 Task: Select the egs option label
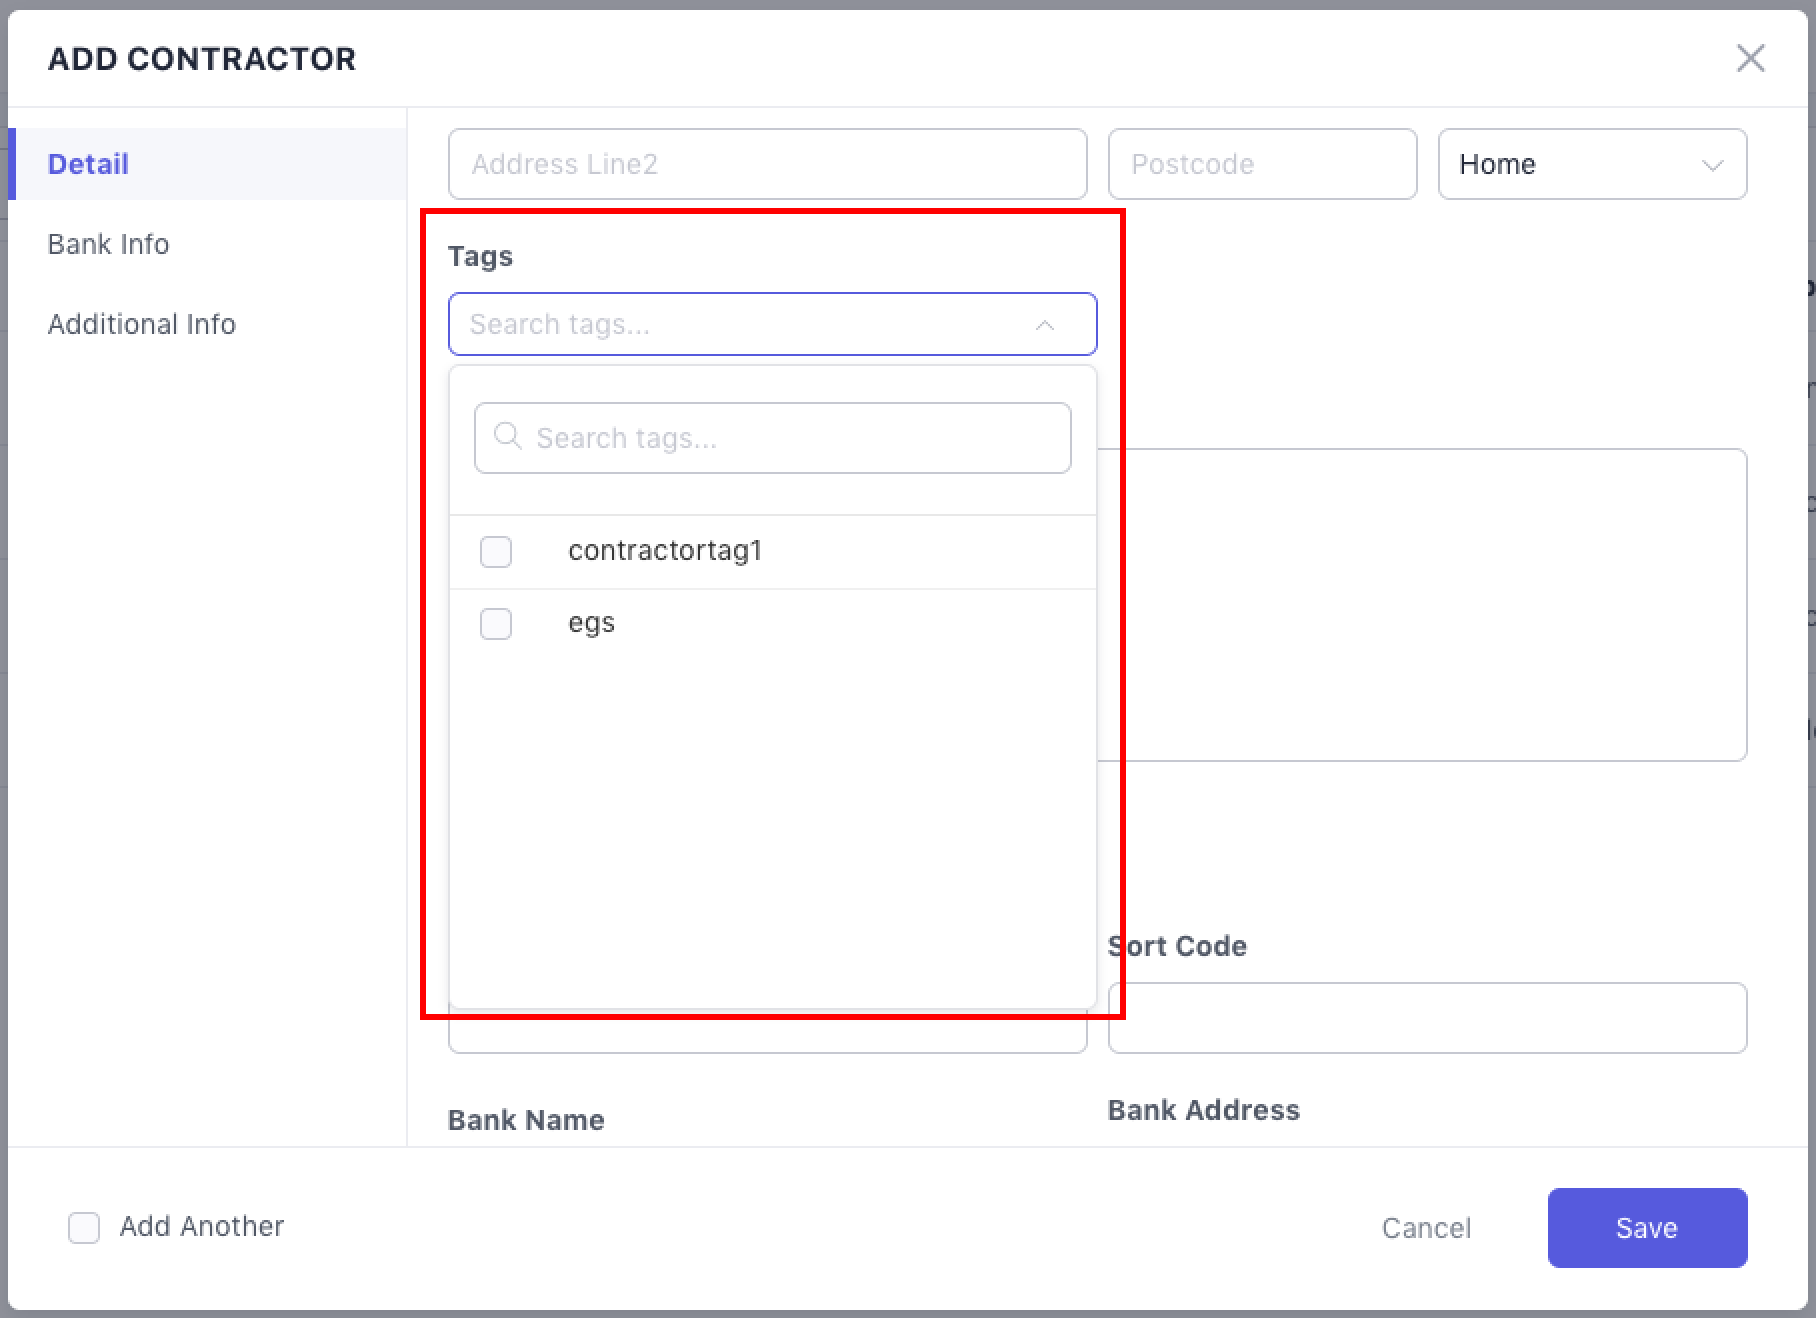coord(591,623)
